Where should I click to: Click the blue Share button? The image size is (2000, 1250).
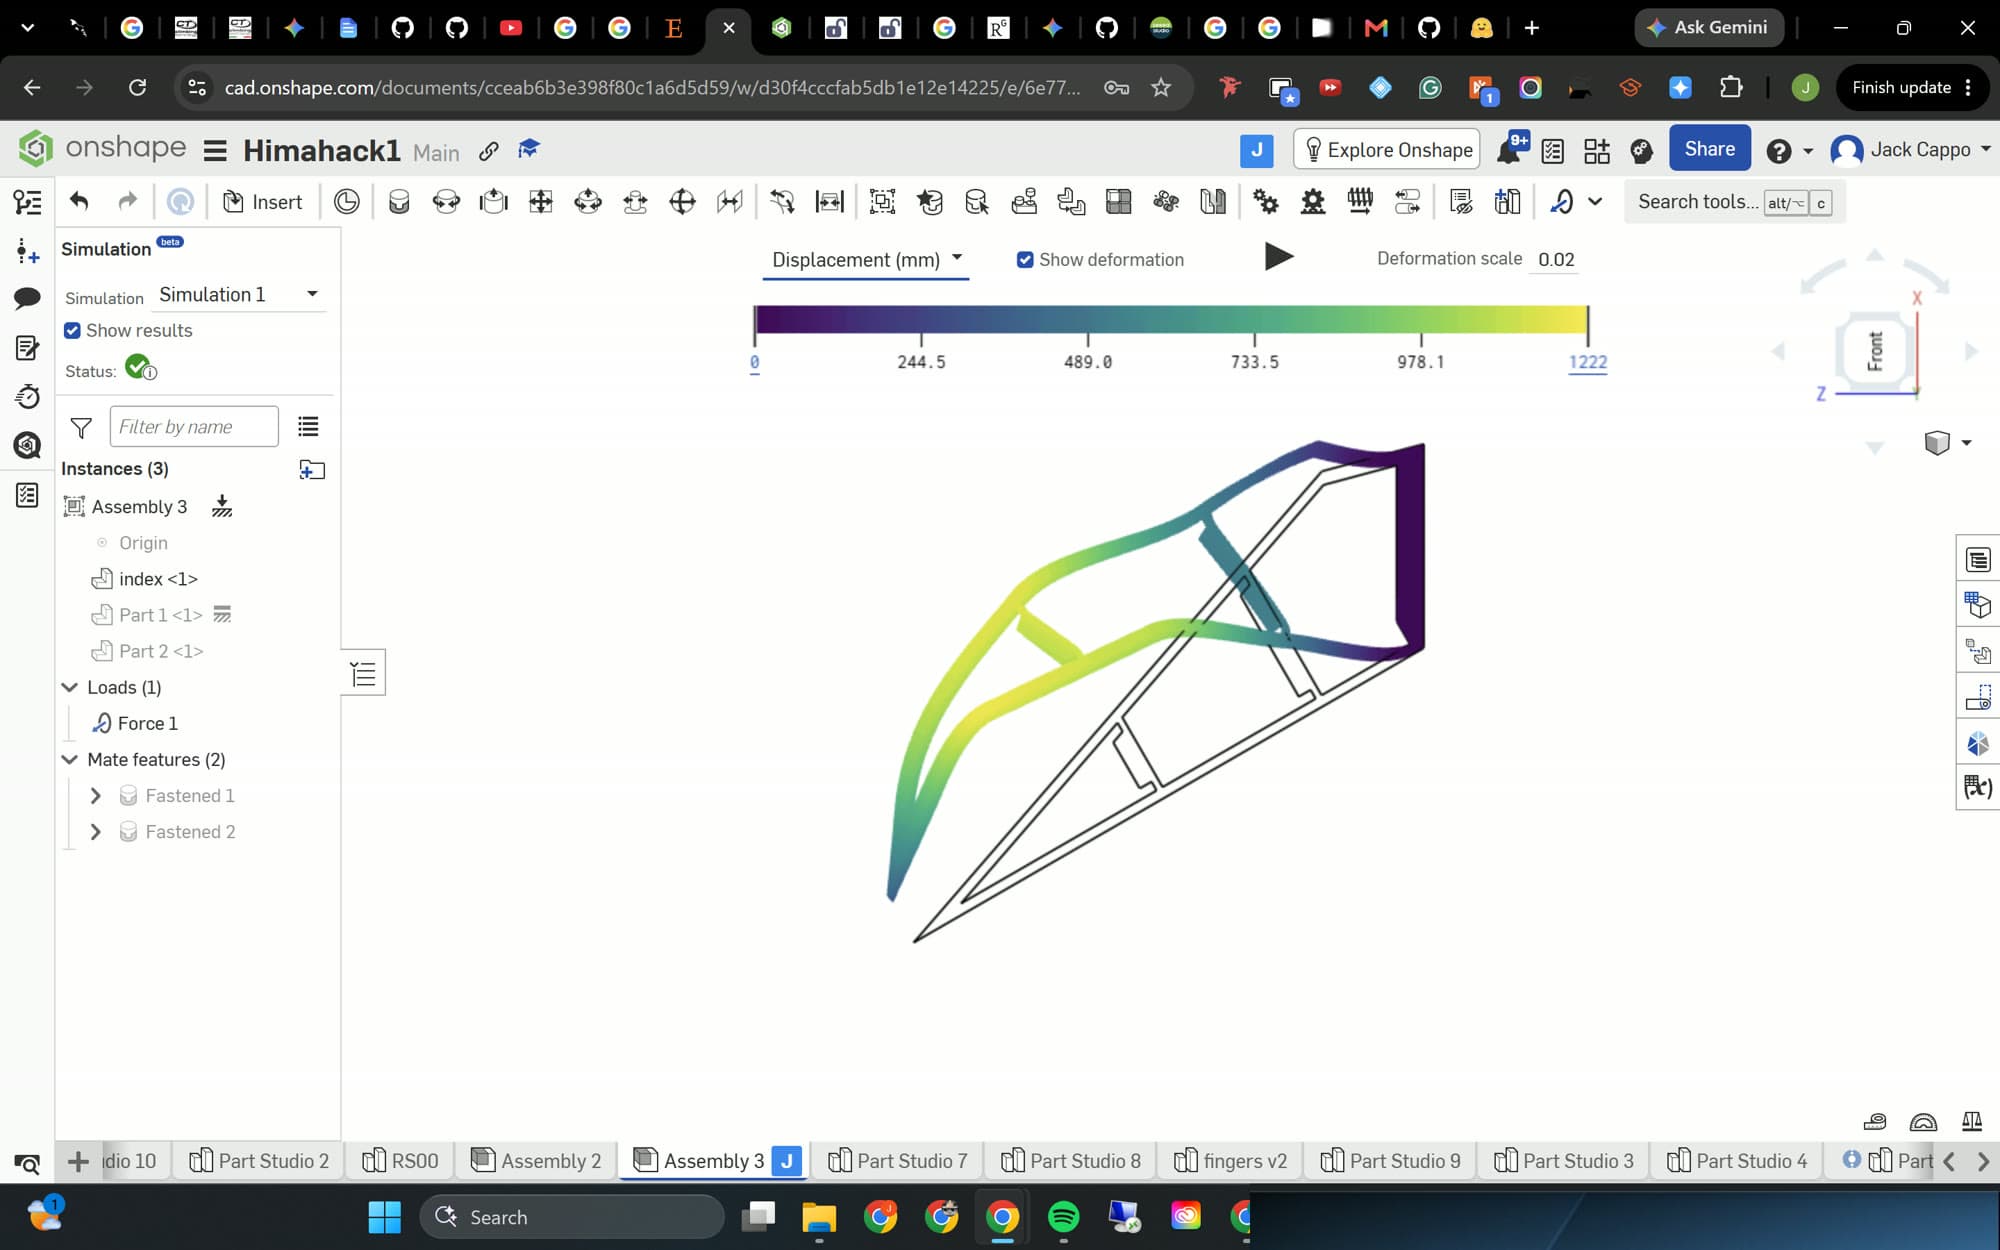click(1709, 149)
